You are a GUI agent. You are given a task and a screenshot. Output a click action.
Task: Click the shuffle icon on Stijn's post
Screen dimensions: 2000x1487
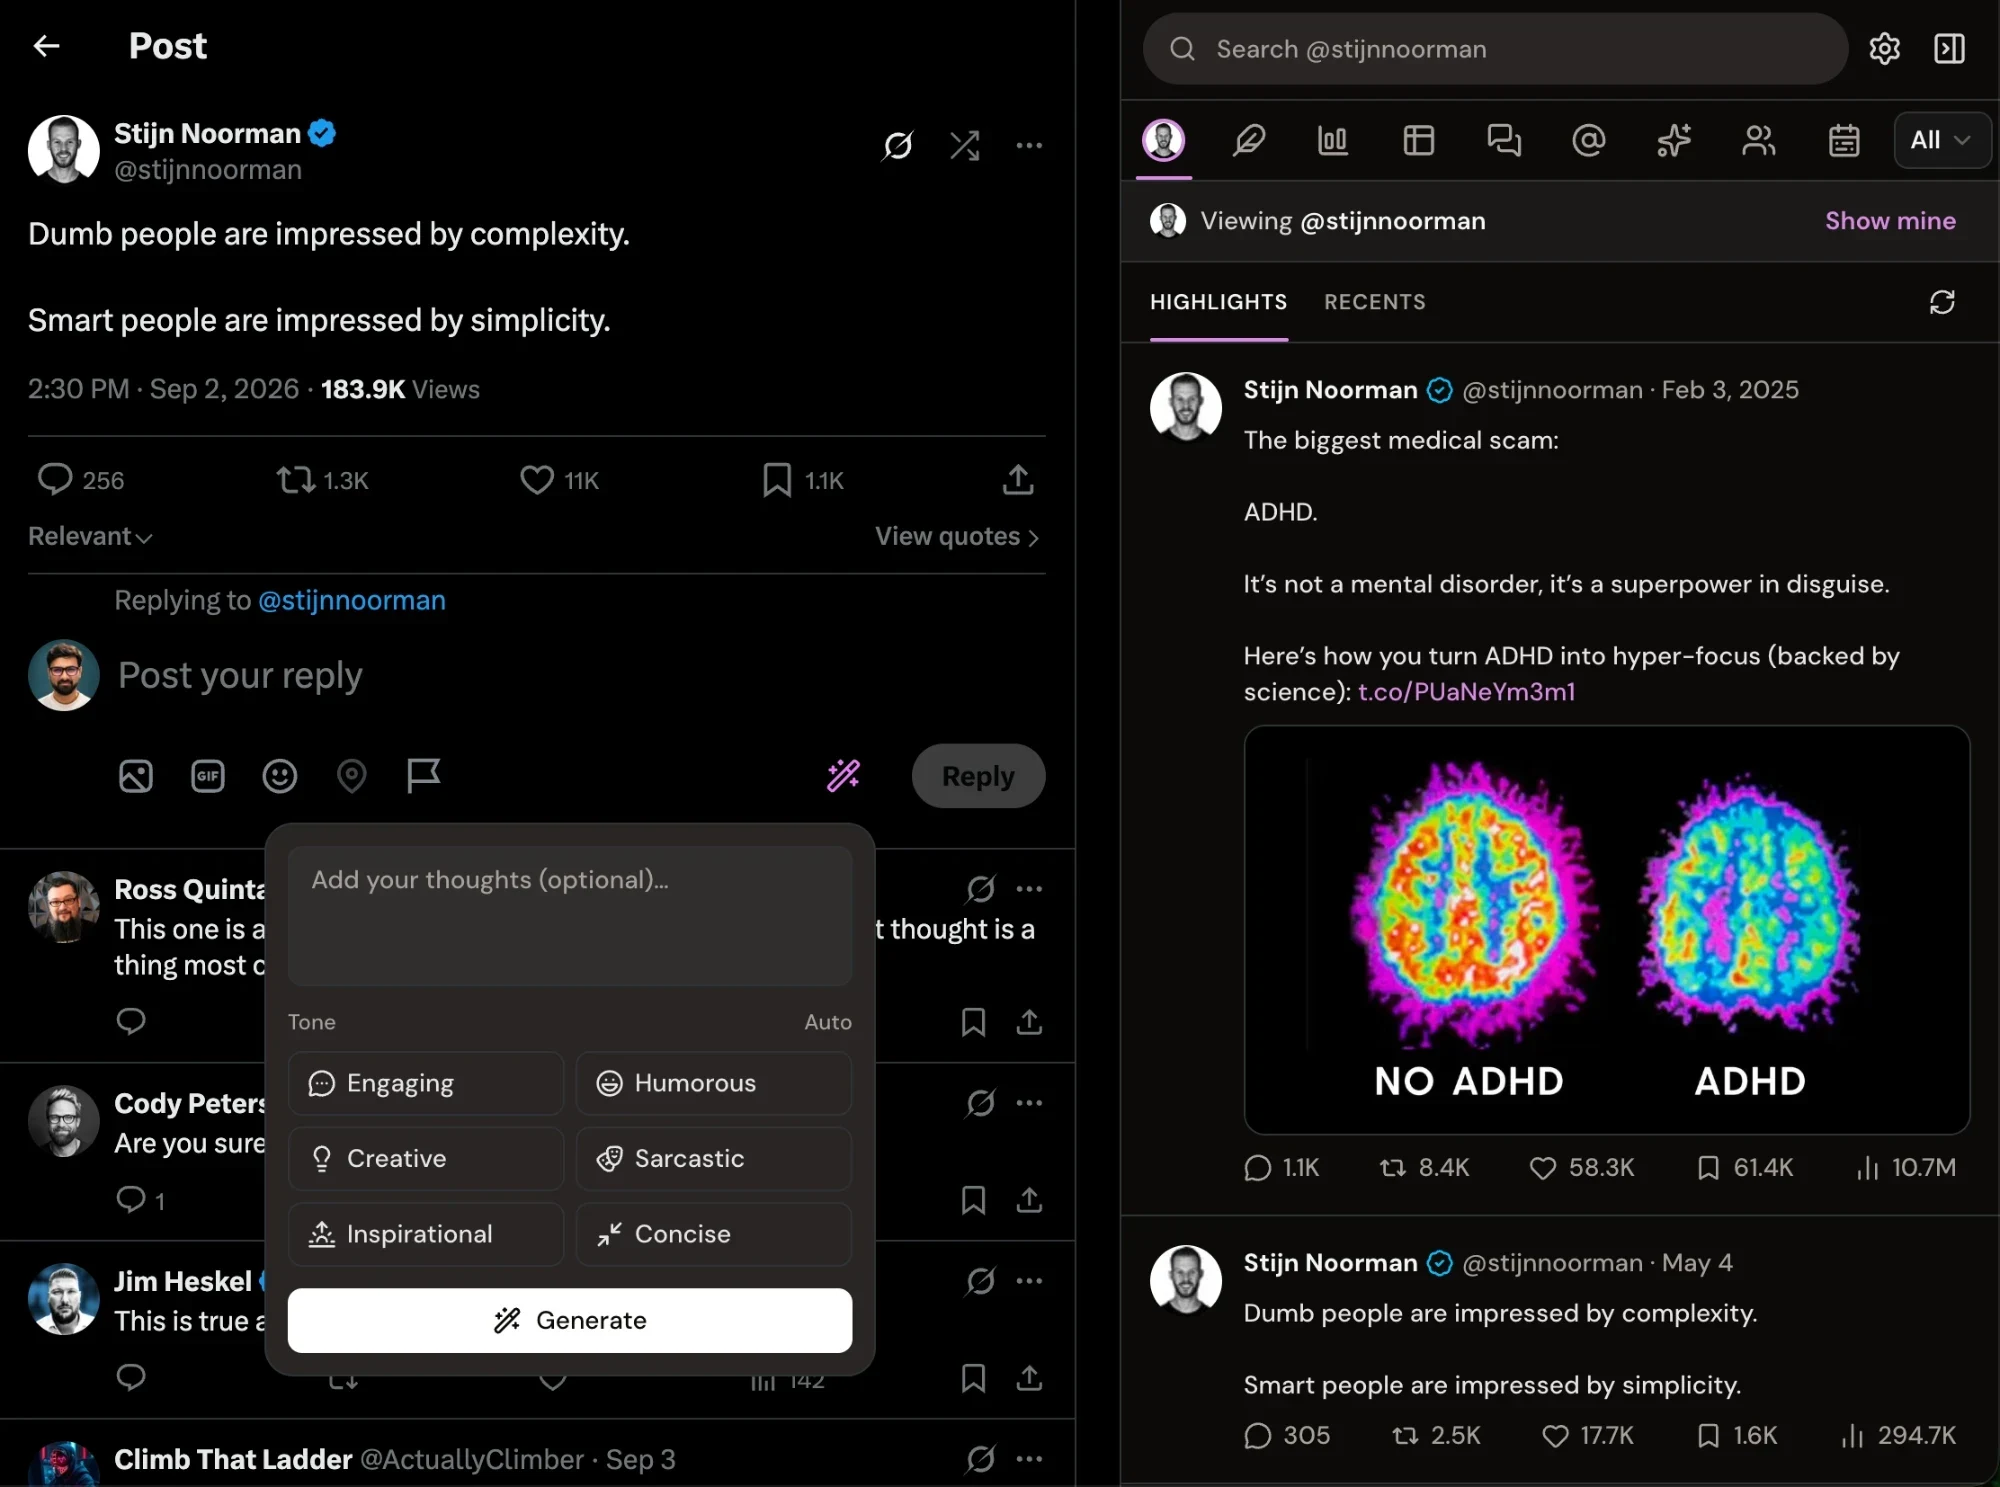(x=965, y=146)
